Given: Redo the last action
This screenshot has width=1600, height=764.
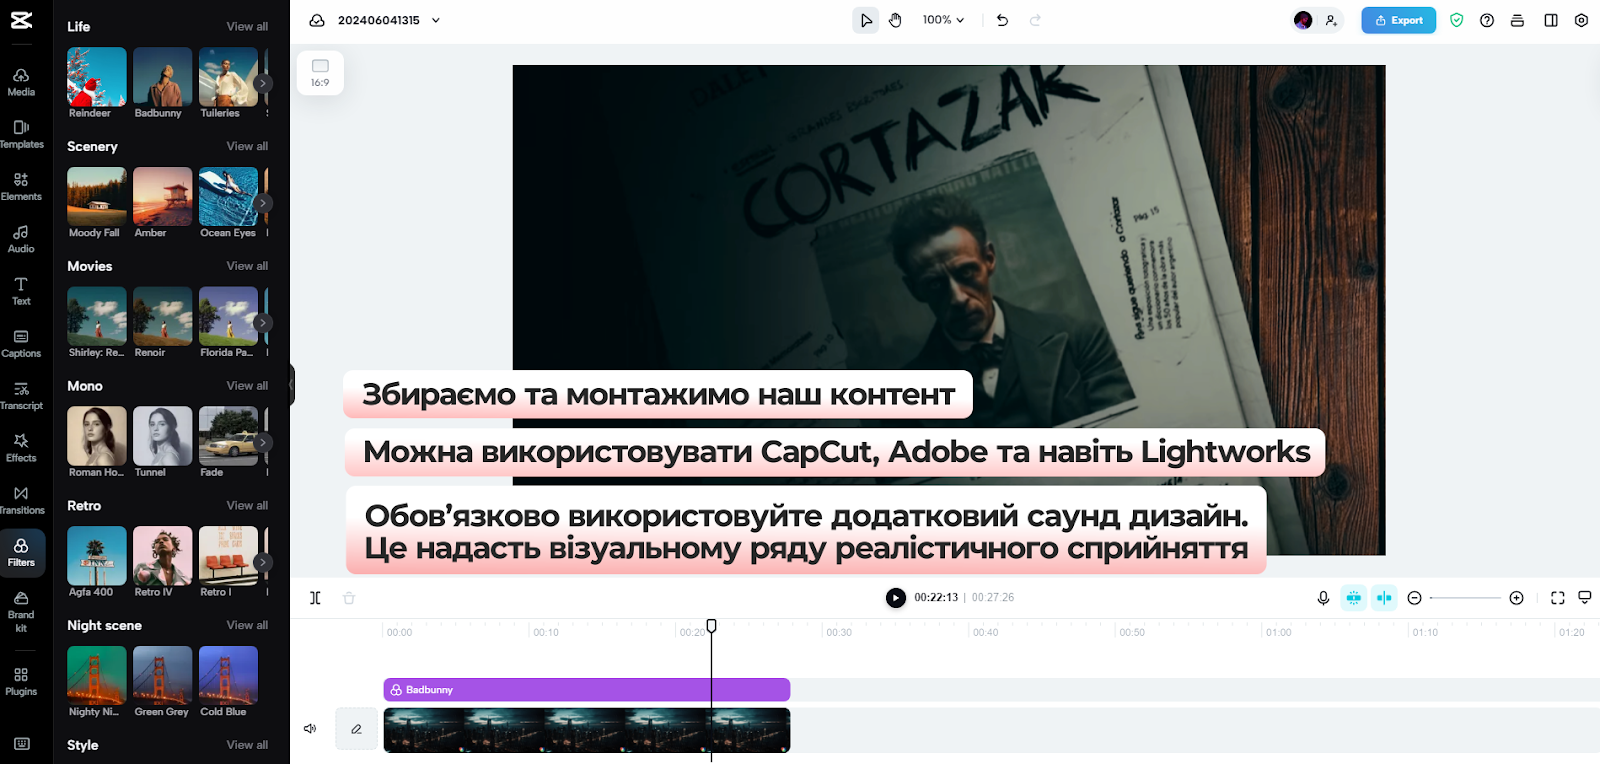Looking at the screenshot, I should click(x=1035, y=20).
